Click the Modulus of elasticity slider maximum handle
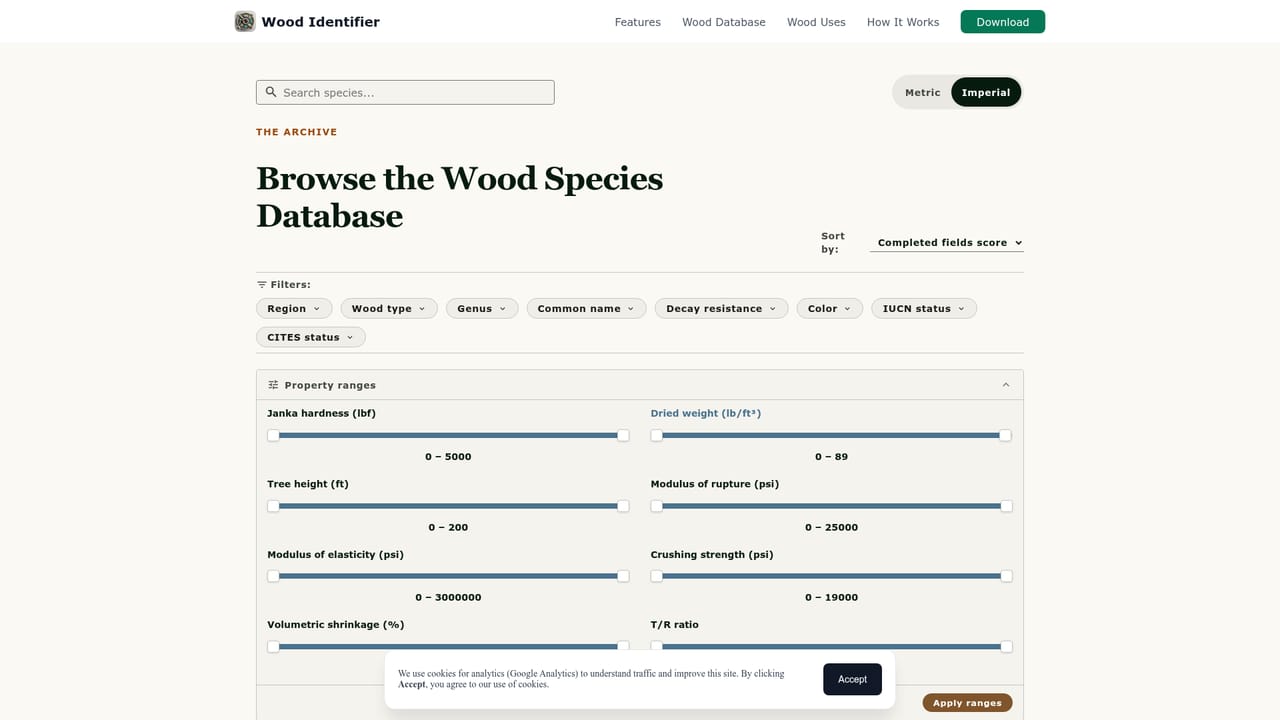This screenshot has width=1280, height=720. pyautogui.click(x=623, y=576)
